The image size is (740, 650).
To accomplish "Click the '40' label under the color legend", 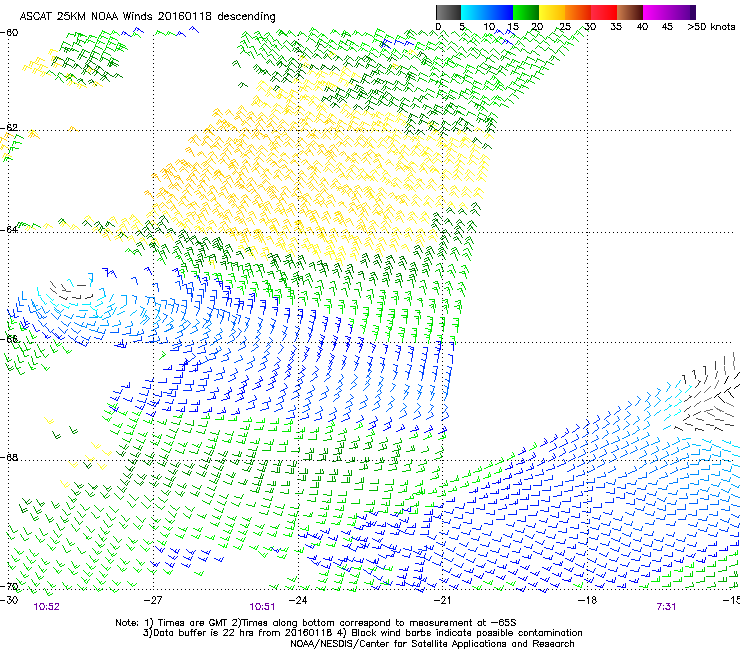I will click(642, 27).
